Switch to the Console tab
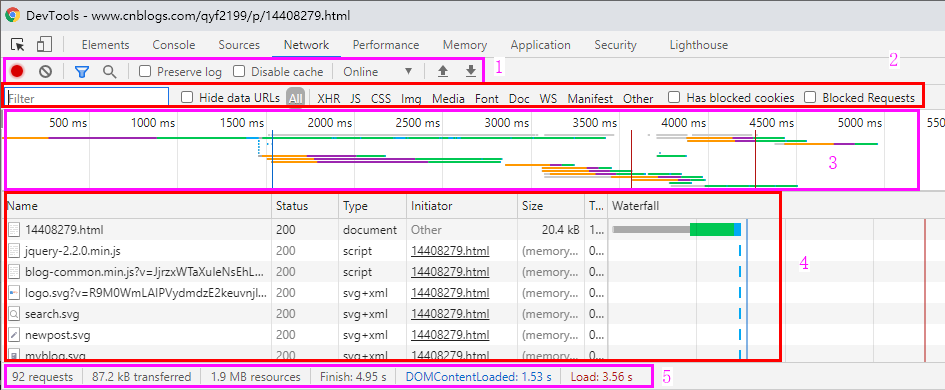This screenshot has height=390, width=945. click(174, 45)
